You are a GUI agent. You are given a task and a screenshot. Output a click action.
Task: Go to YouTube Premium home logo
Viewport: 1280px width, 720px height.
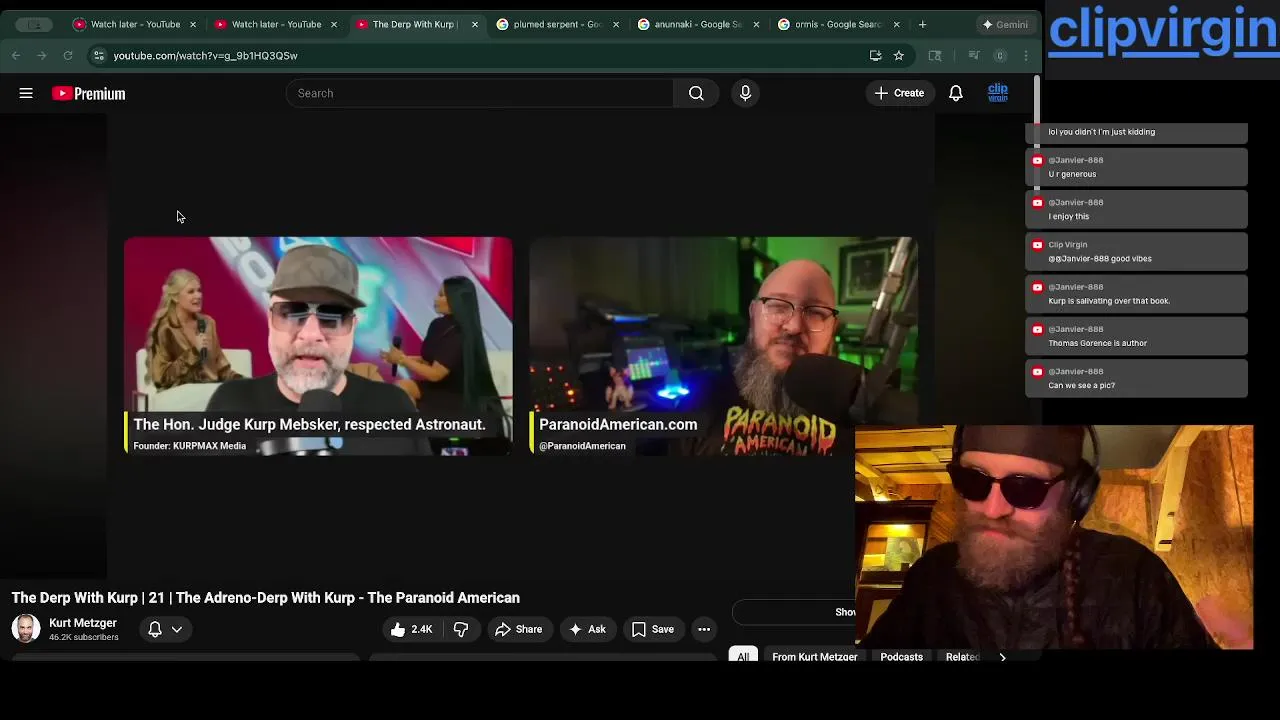coord(89,93)
